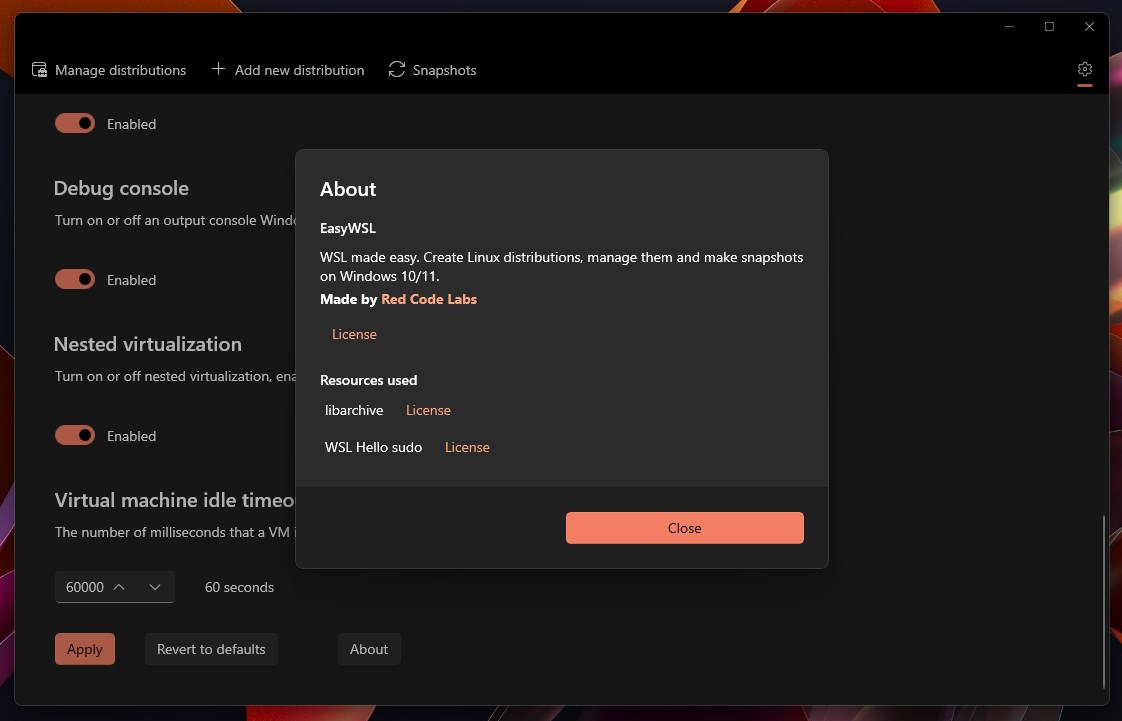Disable the Nested virtualization switch
Image resolution: width=1122 pixels, height=721 pixels.
click(75, 435)
